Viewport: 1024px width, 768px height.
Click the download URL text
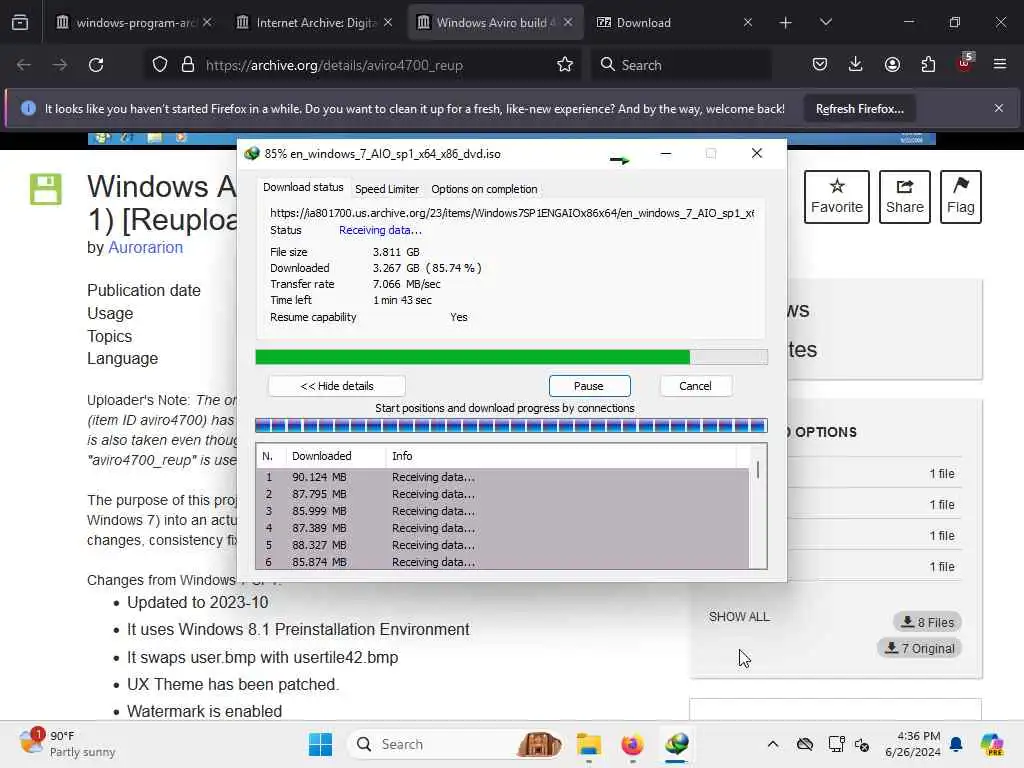coord(512,213)
